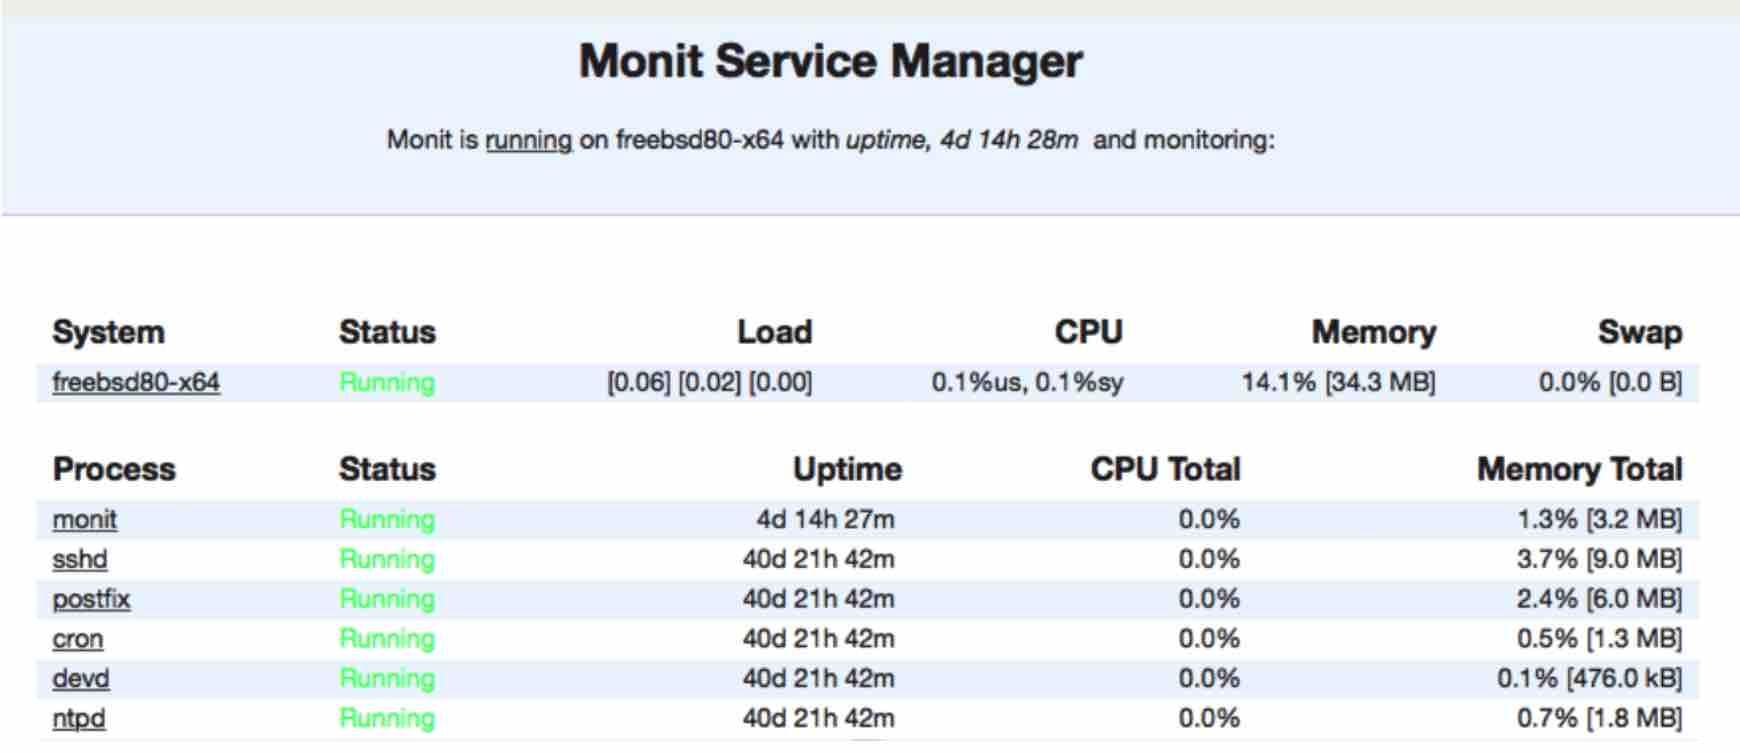The width and height of the screenshot is (1740, 754).
Task: Click the Memory column header
Action: [1373, 332]
